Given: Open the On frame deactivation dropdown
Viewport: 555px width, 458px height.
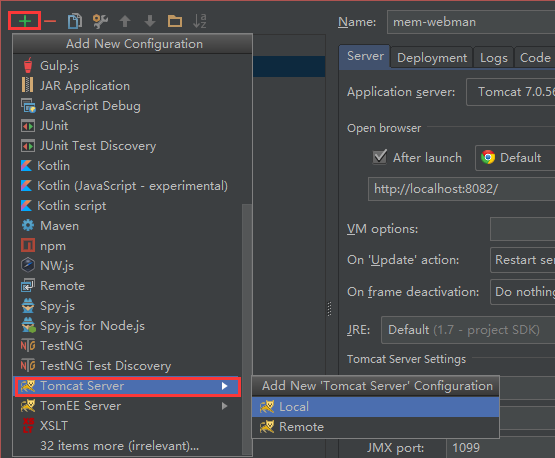Looking at the screenshot, I should coord(522,292).
